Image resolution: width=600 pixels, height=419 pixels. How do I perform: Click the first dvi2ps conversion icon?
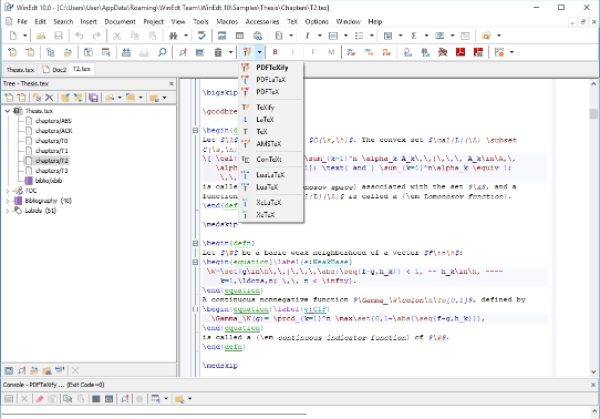coord(351,52)
